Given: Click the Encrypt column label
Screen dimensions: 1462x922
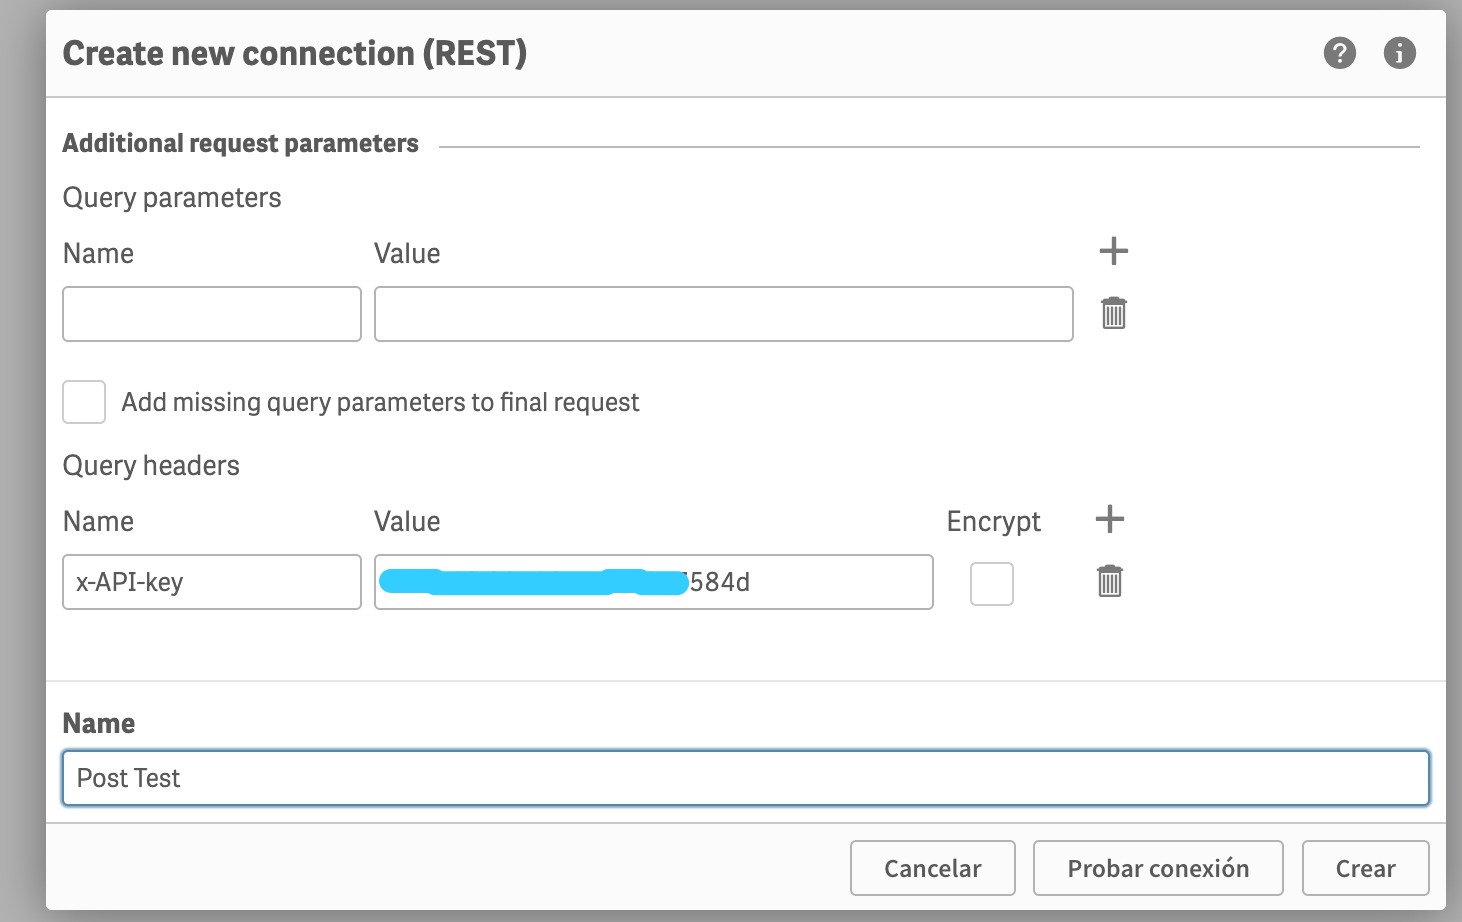Looking at the screenshot, I should 994,521.
